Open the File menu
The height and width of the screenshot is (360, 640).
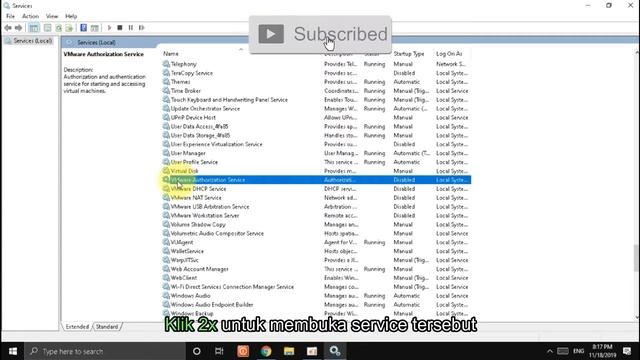(x=10, y=16)
